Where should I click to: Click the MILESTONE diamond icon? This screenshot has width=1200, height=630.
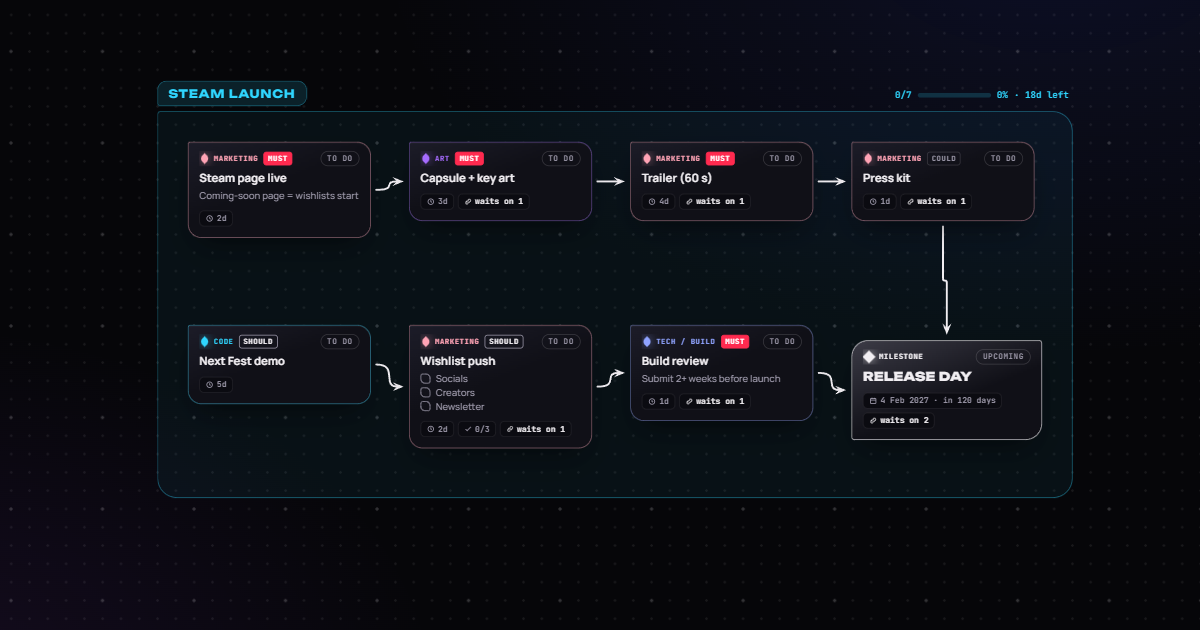point(869,357)
